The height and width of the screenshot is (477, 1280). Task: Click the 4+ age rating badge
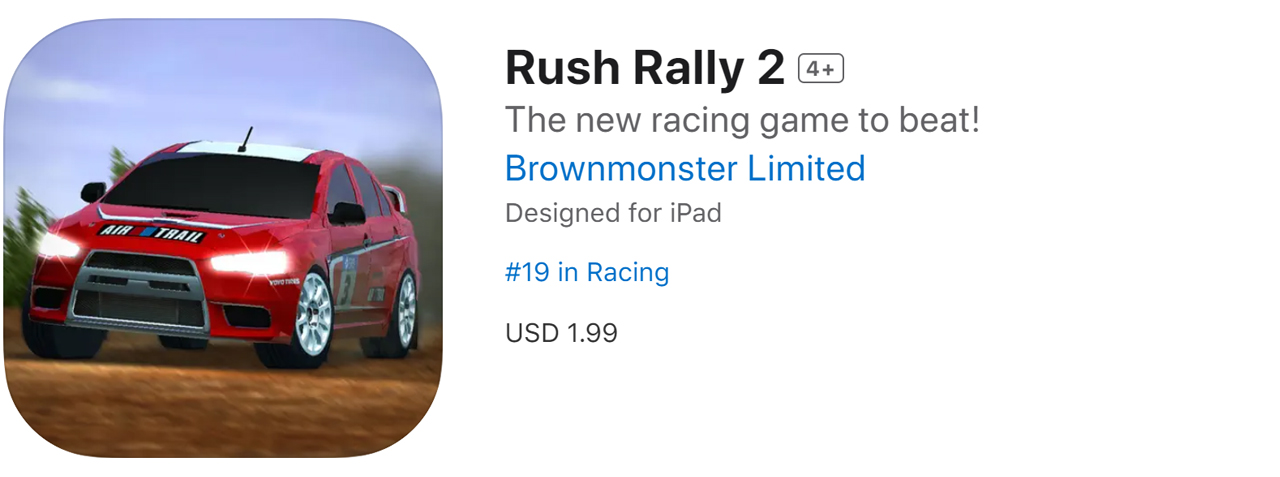[821, 69]
